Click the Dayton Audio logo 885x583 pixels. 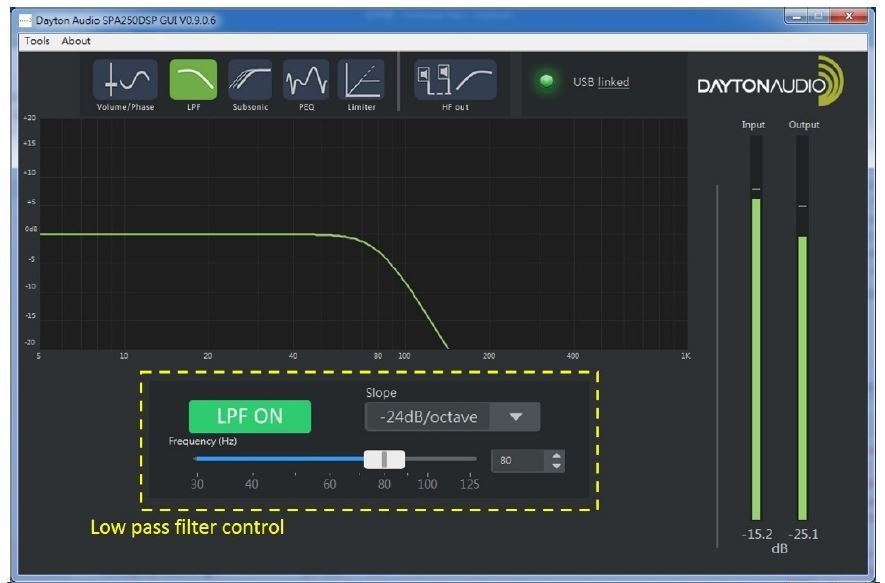click(x=770, y=84)
